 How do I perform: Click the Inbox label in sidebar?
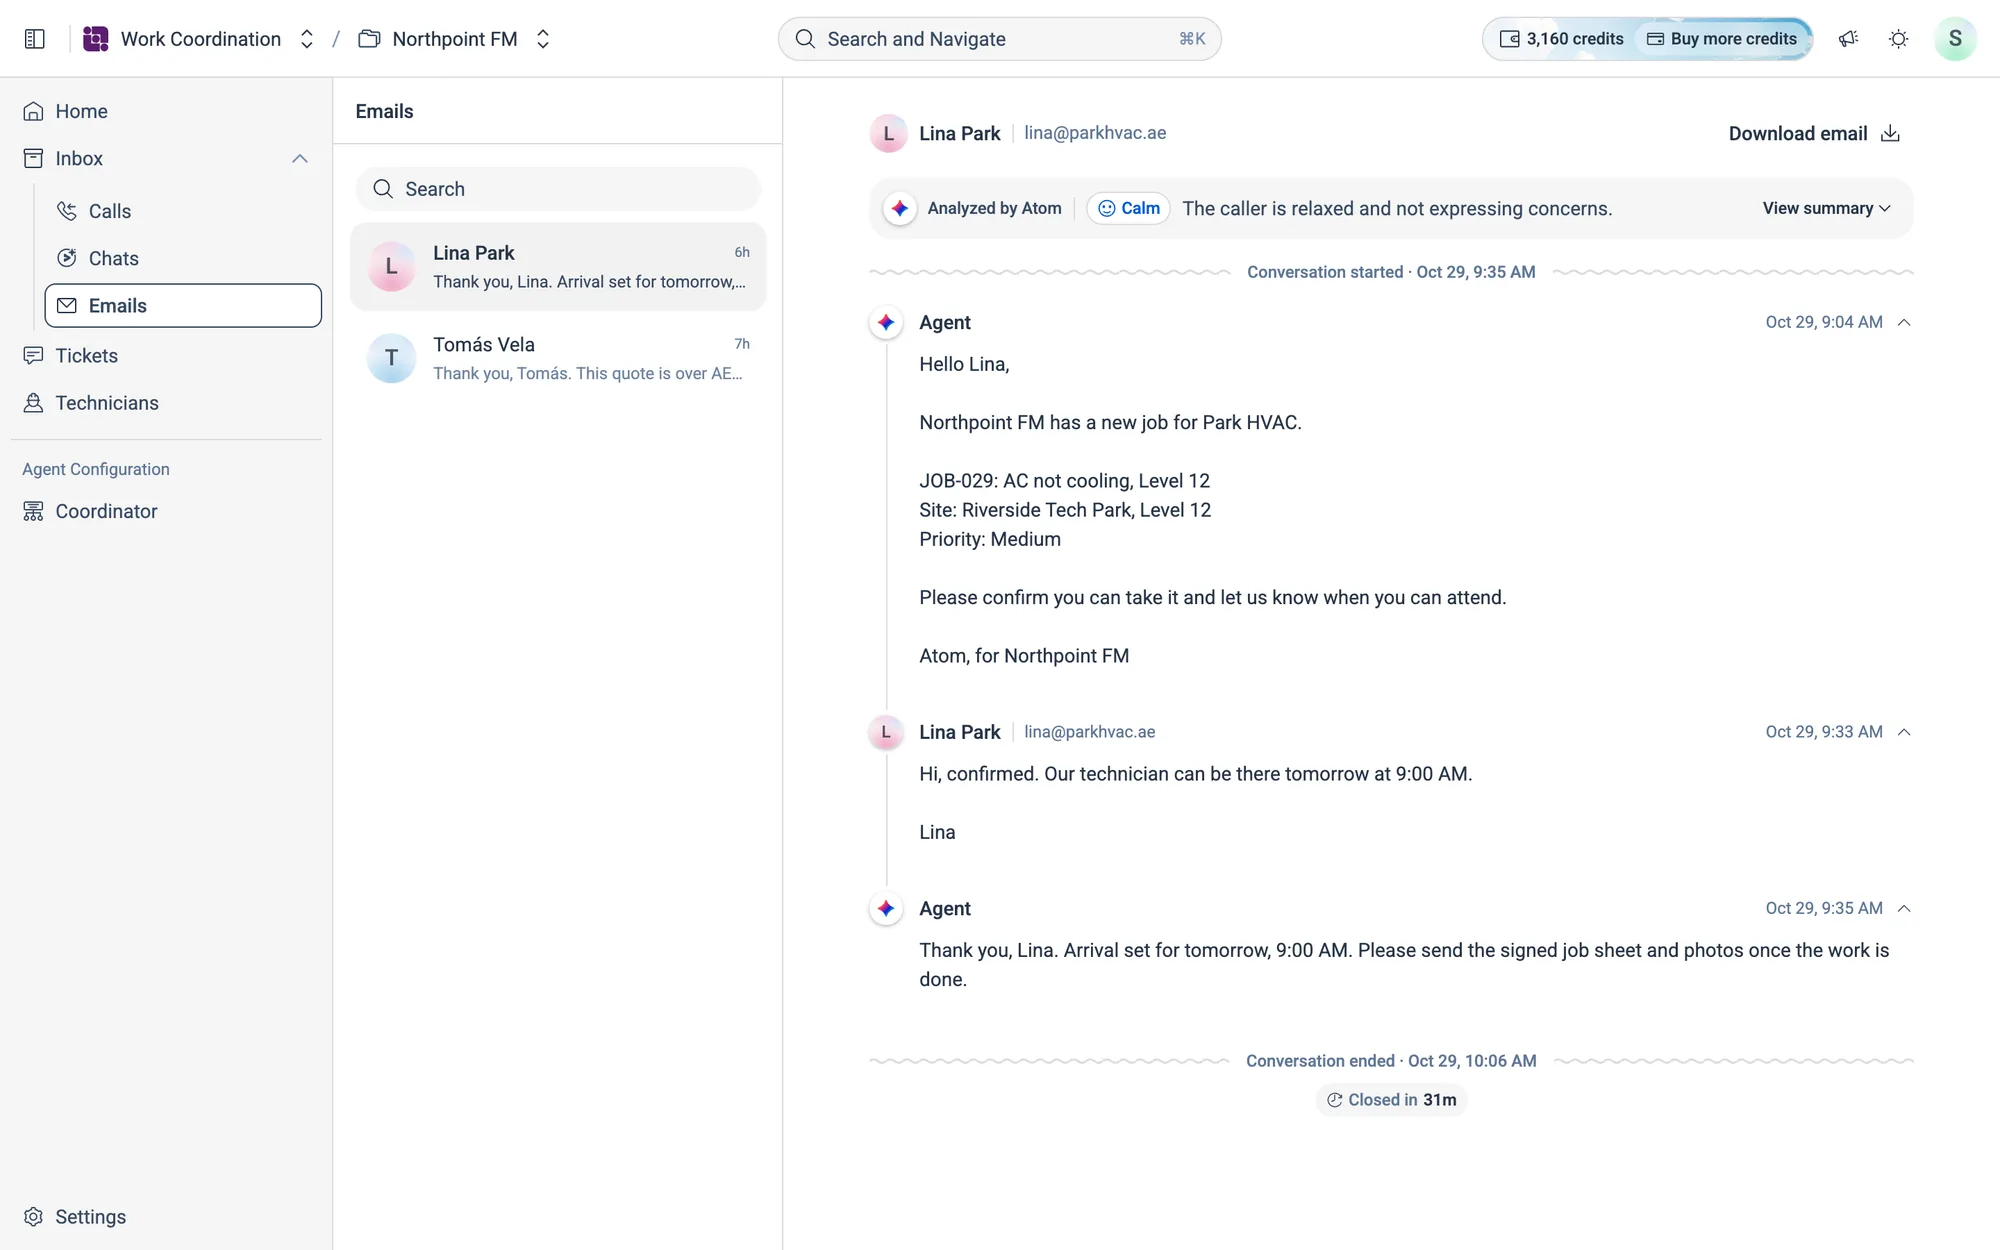(x=79, y=159)
